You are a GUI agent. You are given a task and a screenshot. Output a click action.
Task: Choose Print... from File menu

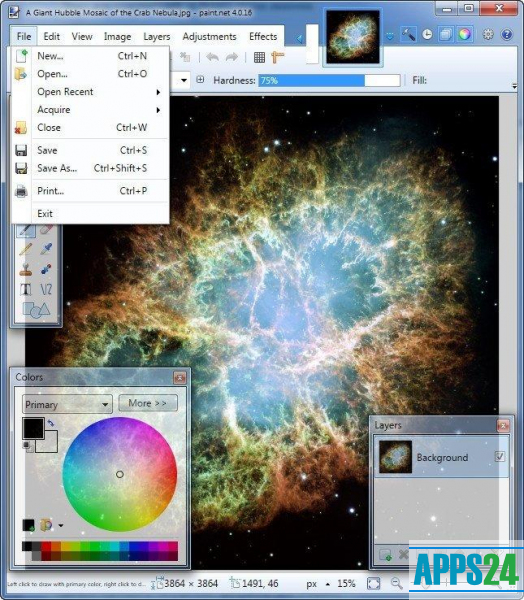pyautogui.click(x=91, y=191)
